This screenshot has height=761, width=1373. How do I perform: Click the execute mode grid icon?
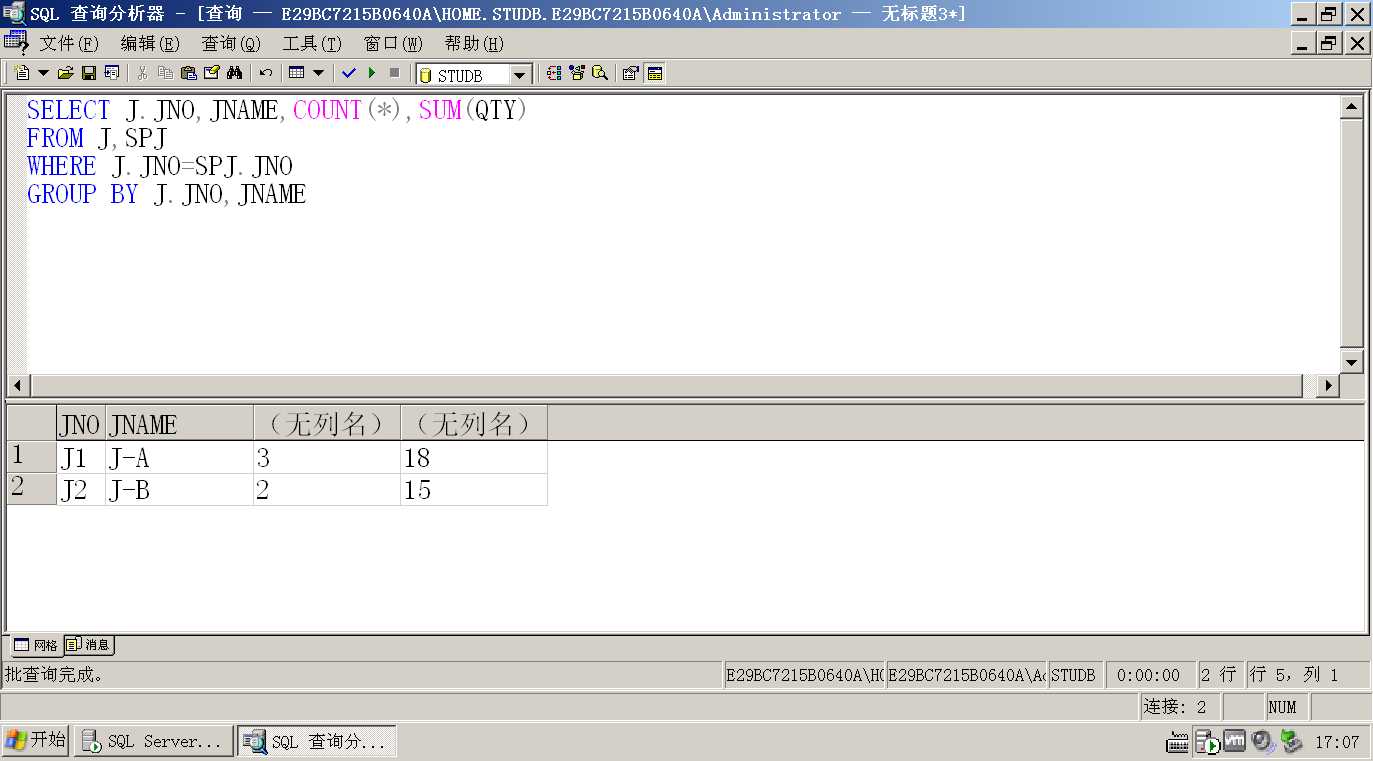coord(296,73)
